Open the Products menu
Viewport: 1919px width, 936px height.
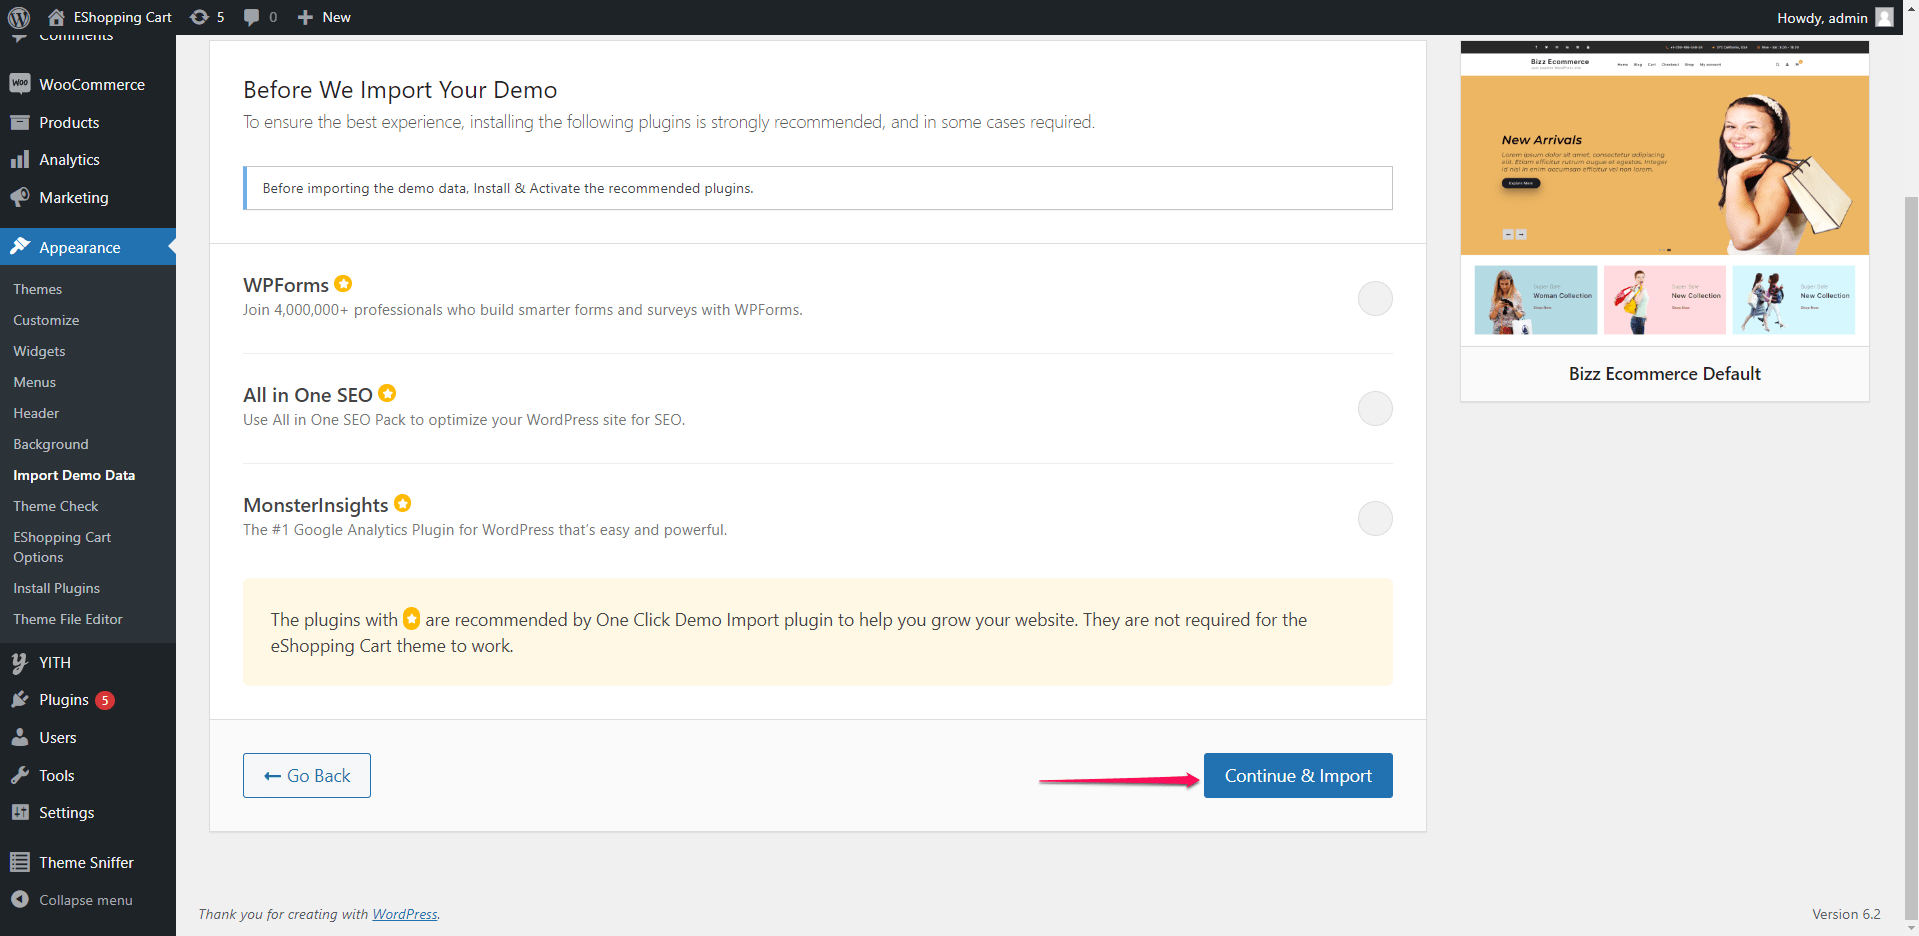pos(88,122)
